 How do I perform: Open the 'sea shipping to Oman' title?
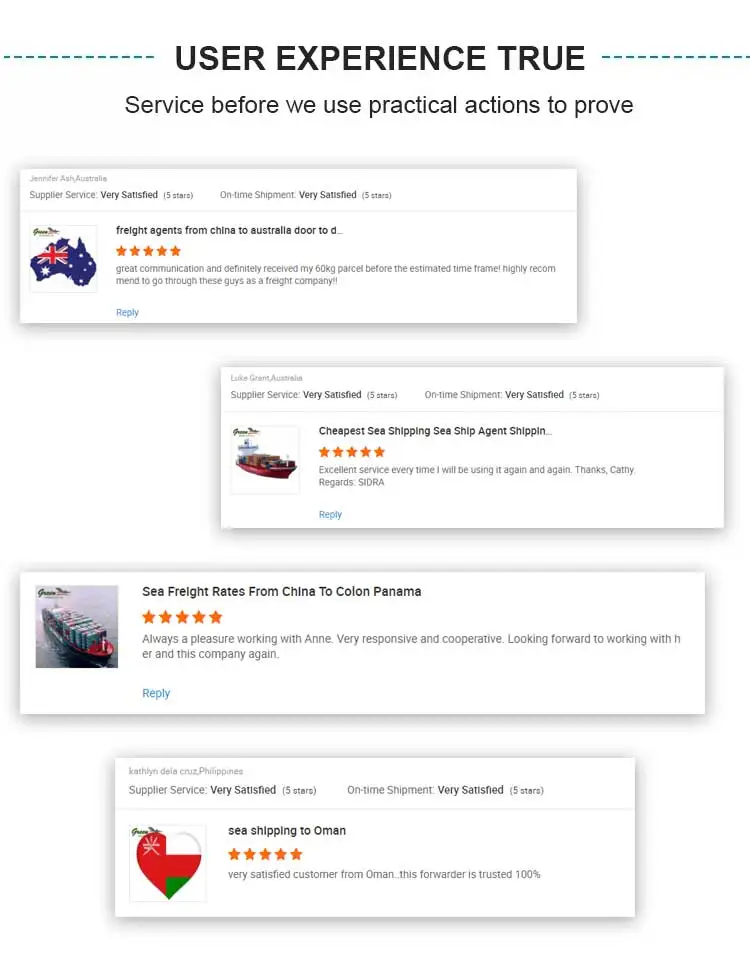[287, 831]
